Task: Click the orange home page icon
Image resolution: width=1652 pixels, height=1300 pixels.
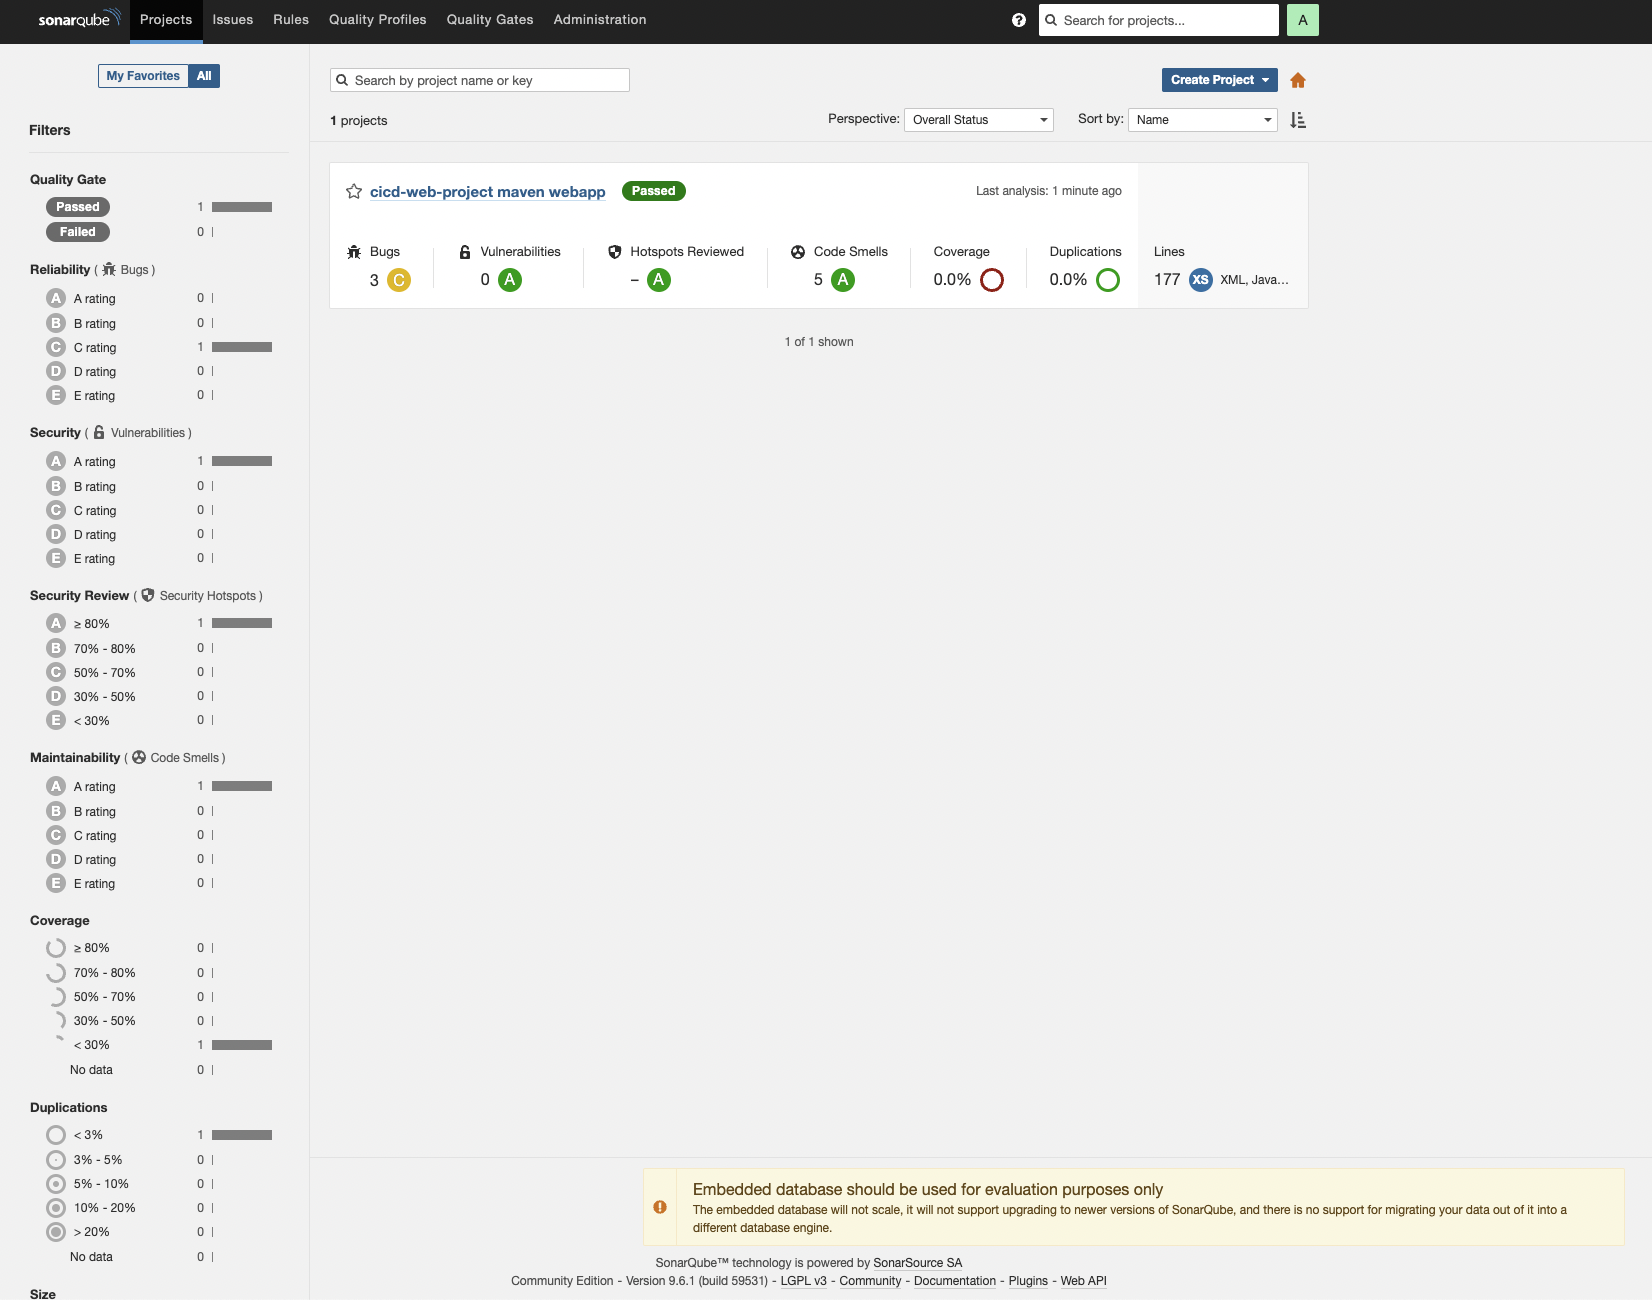Action: pyautogui.click(x=1298, y=80)
